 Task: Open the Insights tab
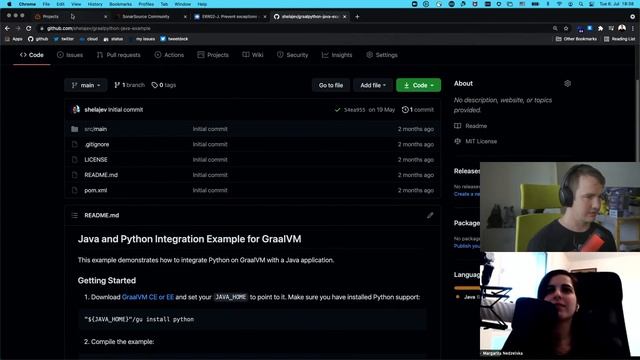pyautogui.click(x=337, y=55)
